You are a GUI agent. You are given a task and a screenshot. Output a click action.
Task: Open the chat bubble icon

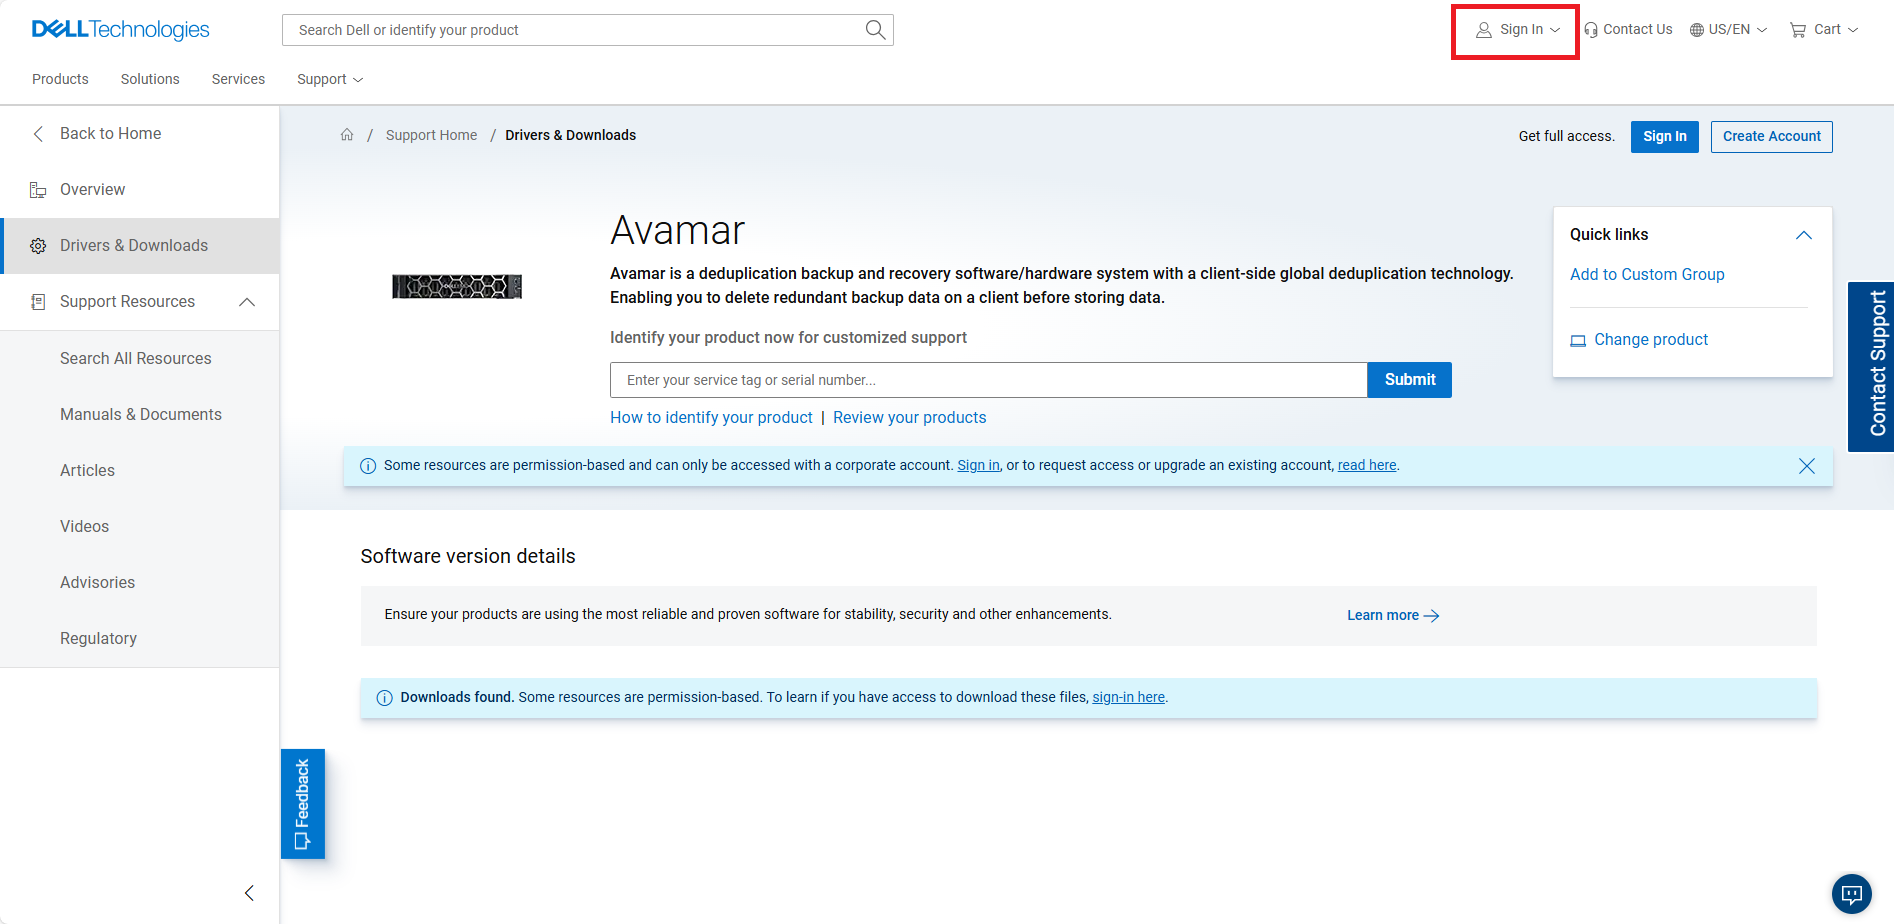(1851, 894)
